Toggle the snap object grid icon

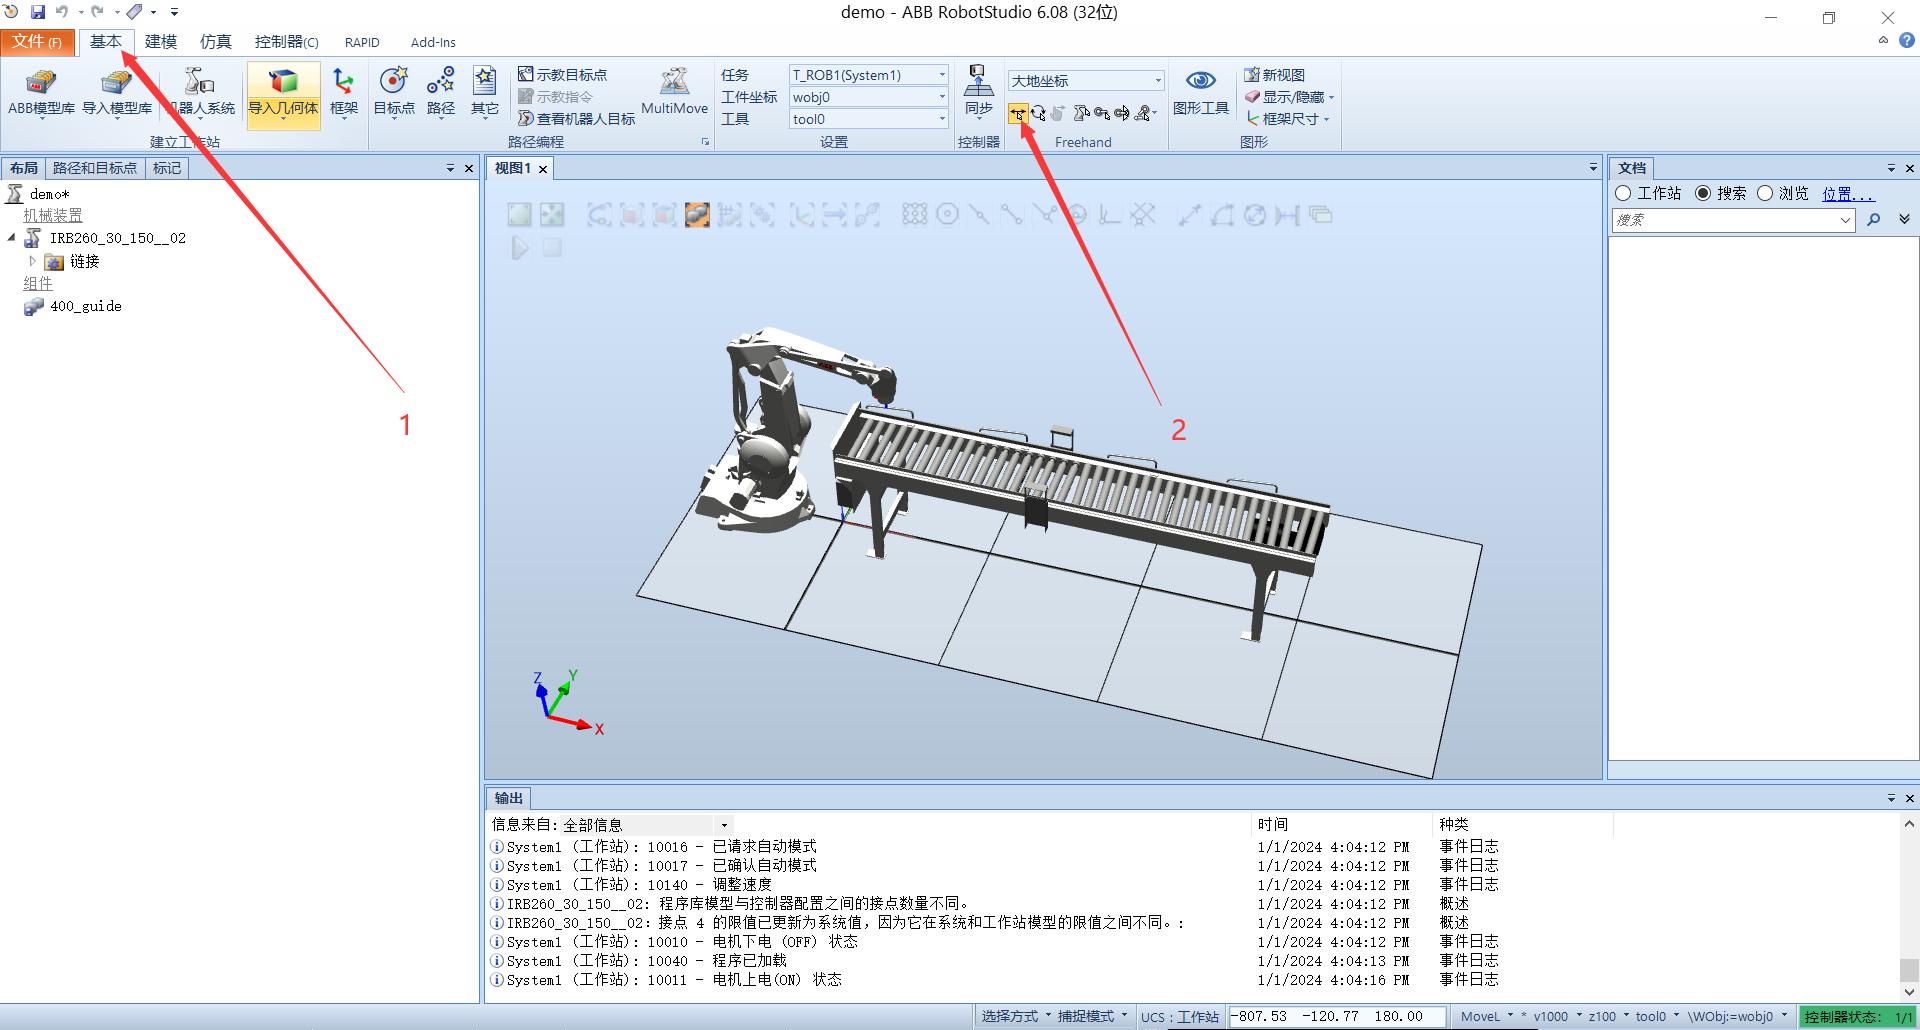coord(914,214)
